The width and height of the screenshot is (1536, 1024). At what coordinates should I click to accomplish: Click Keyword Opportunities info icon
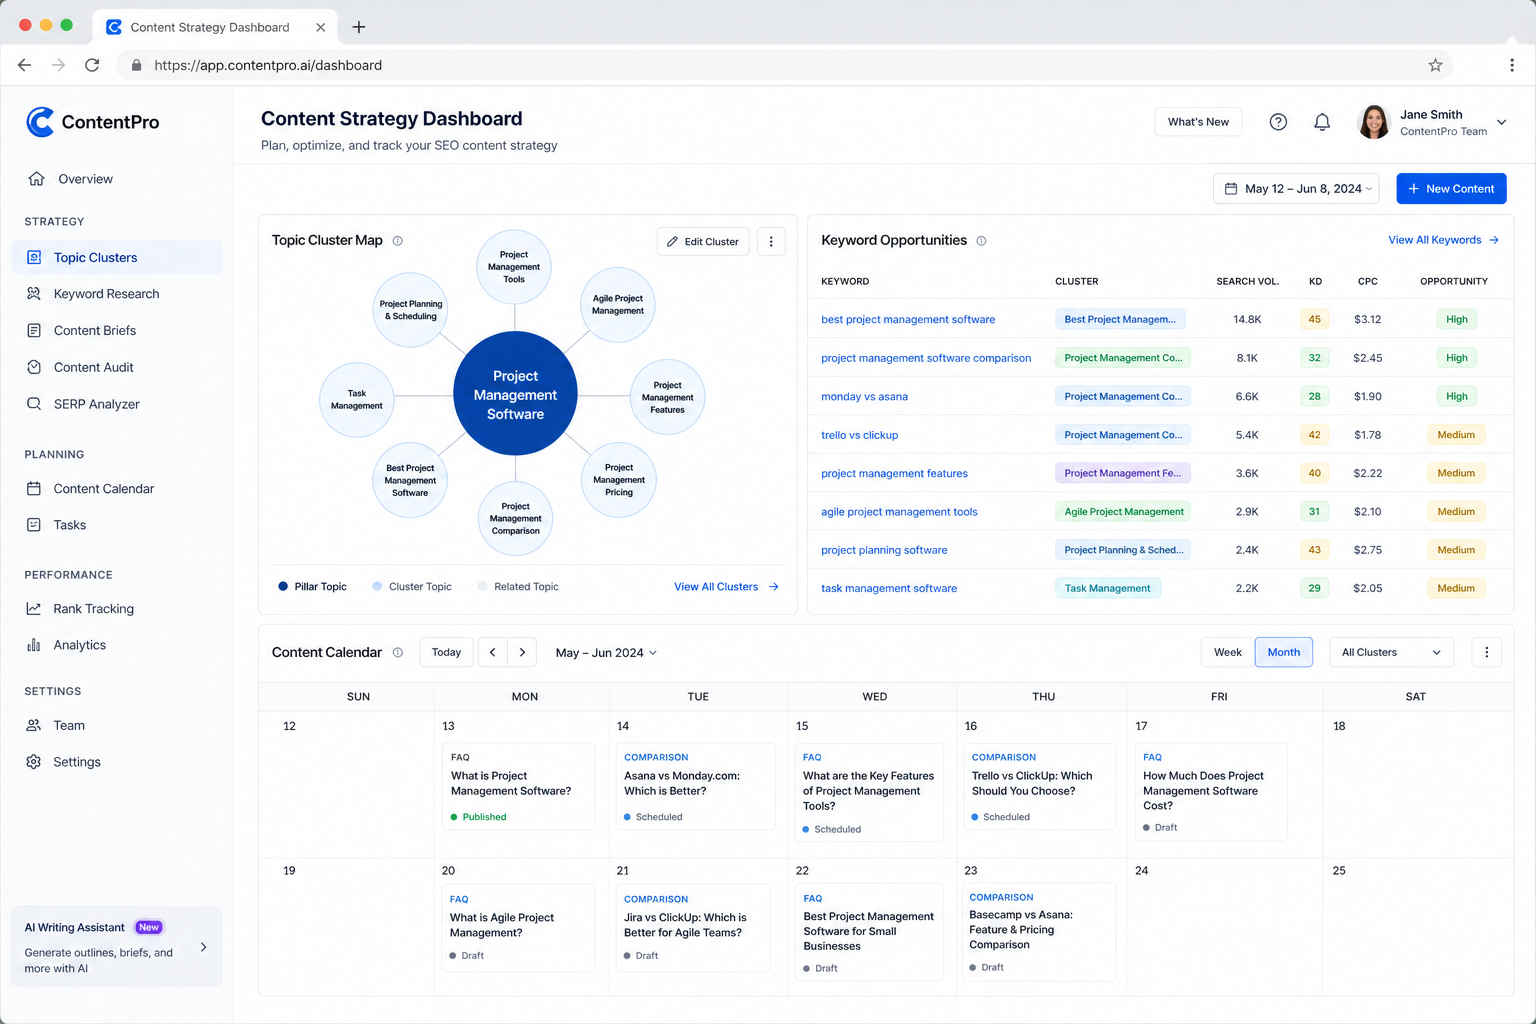coord(981,241)
